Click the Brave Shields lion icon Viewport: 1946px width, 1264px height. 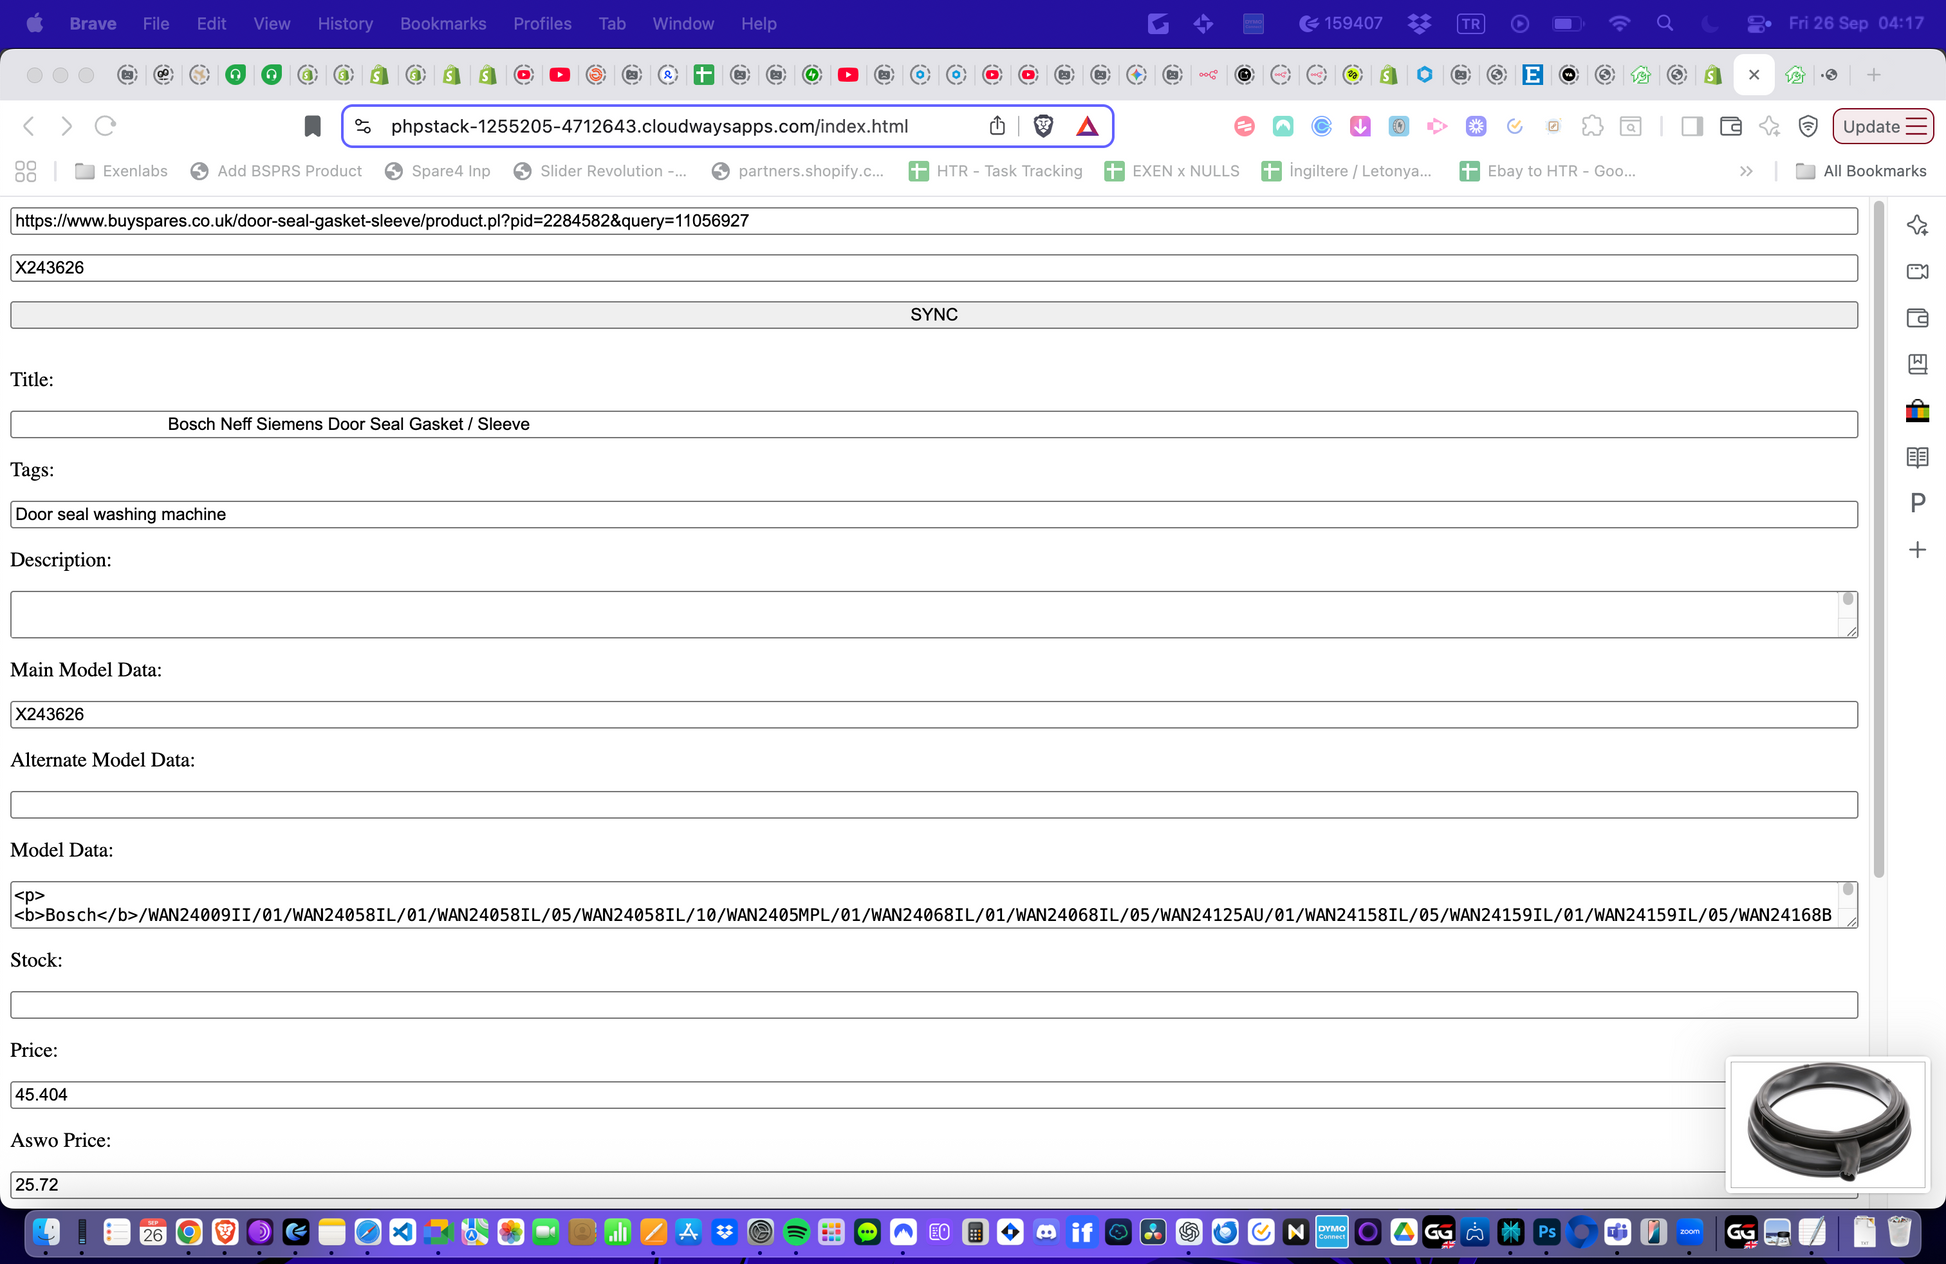click(1043, 126)
